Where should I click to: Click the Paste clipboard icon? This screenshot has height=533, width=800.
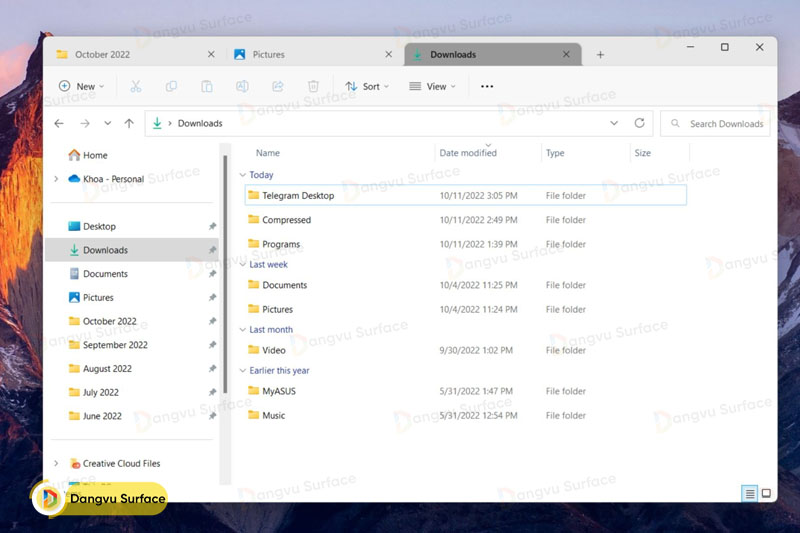pyautogui.click(x=207, y=86)
